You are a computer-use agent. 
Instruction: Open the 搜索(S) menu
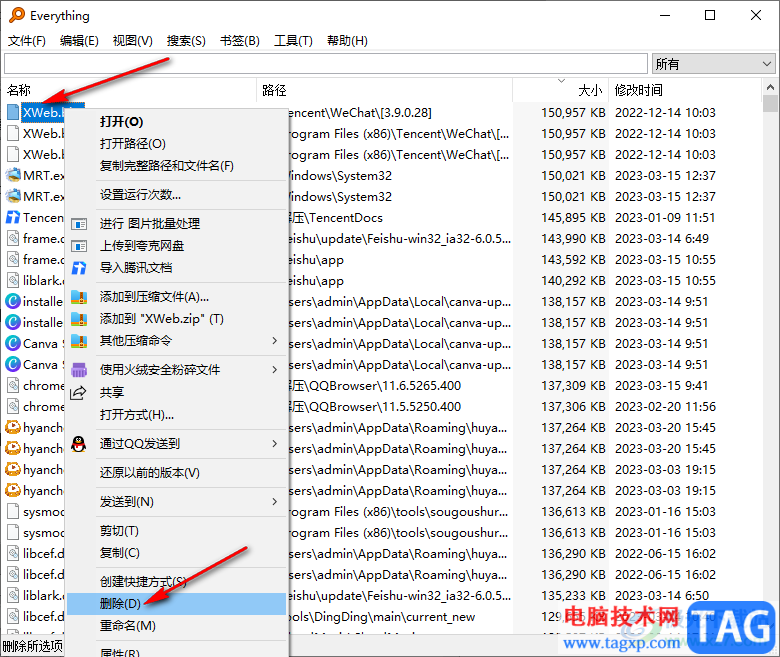pyautogui.click(x=186, y=41)
